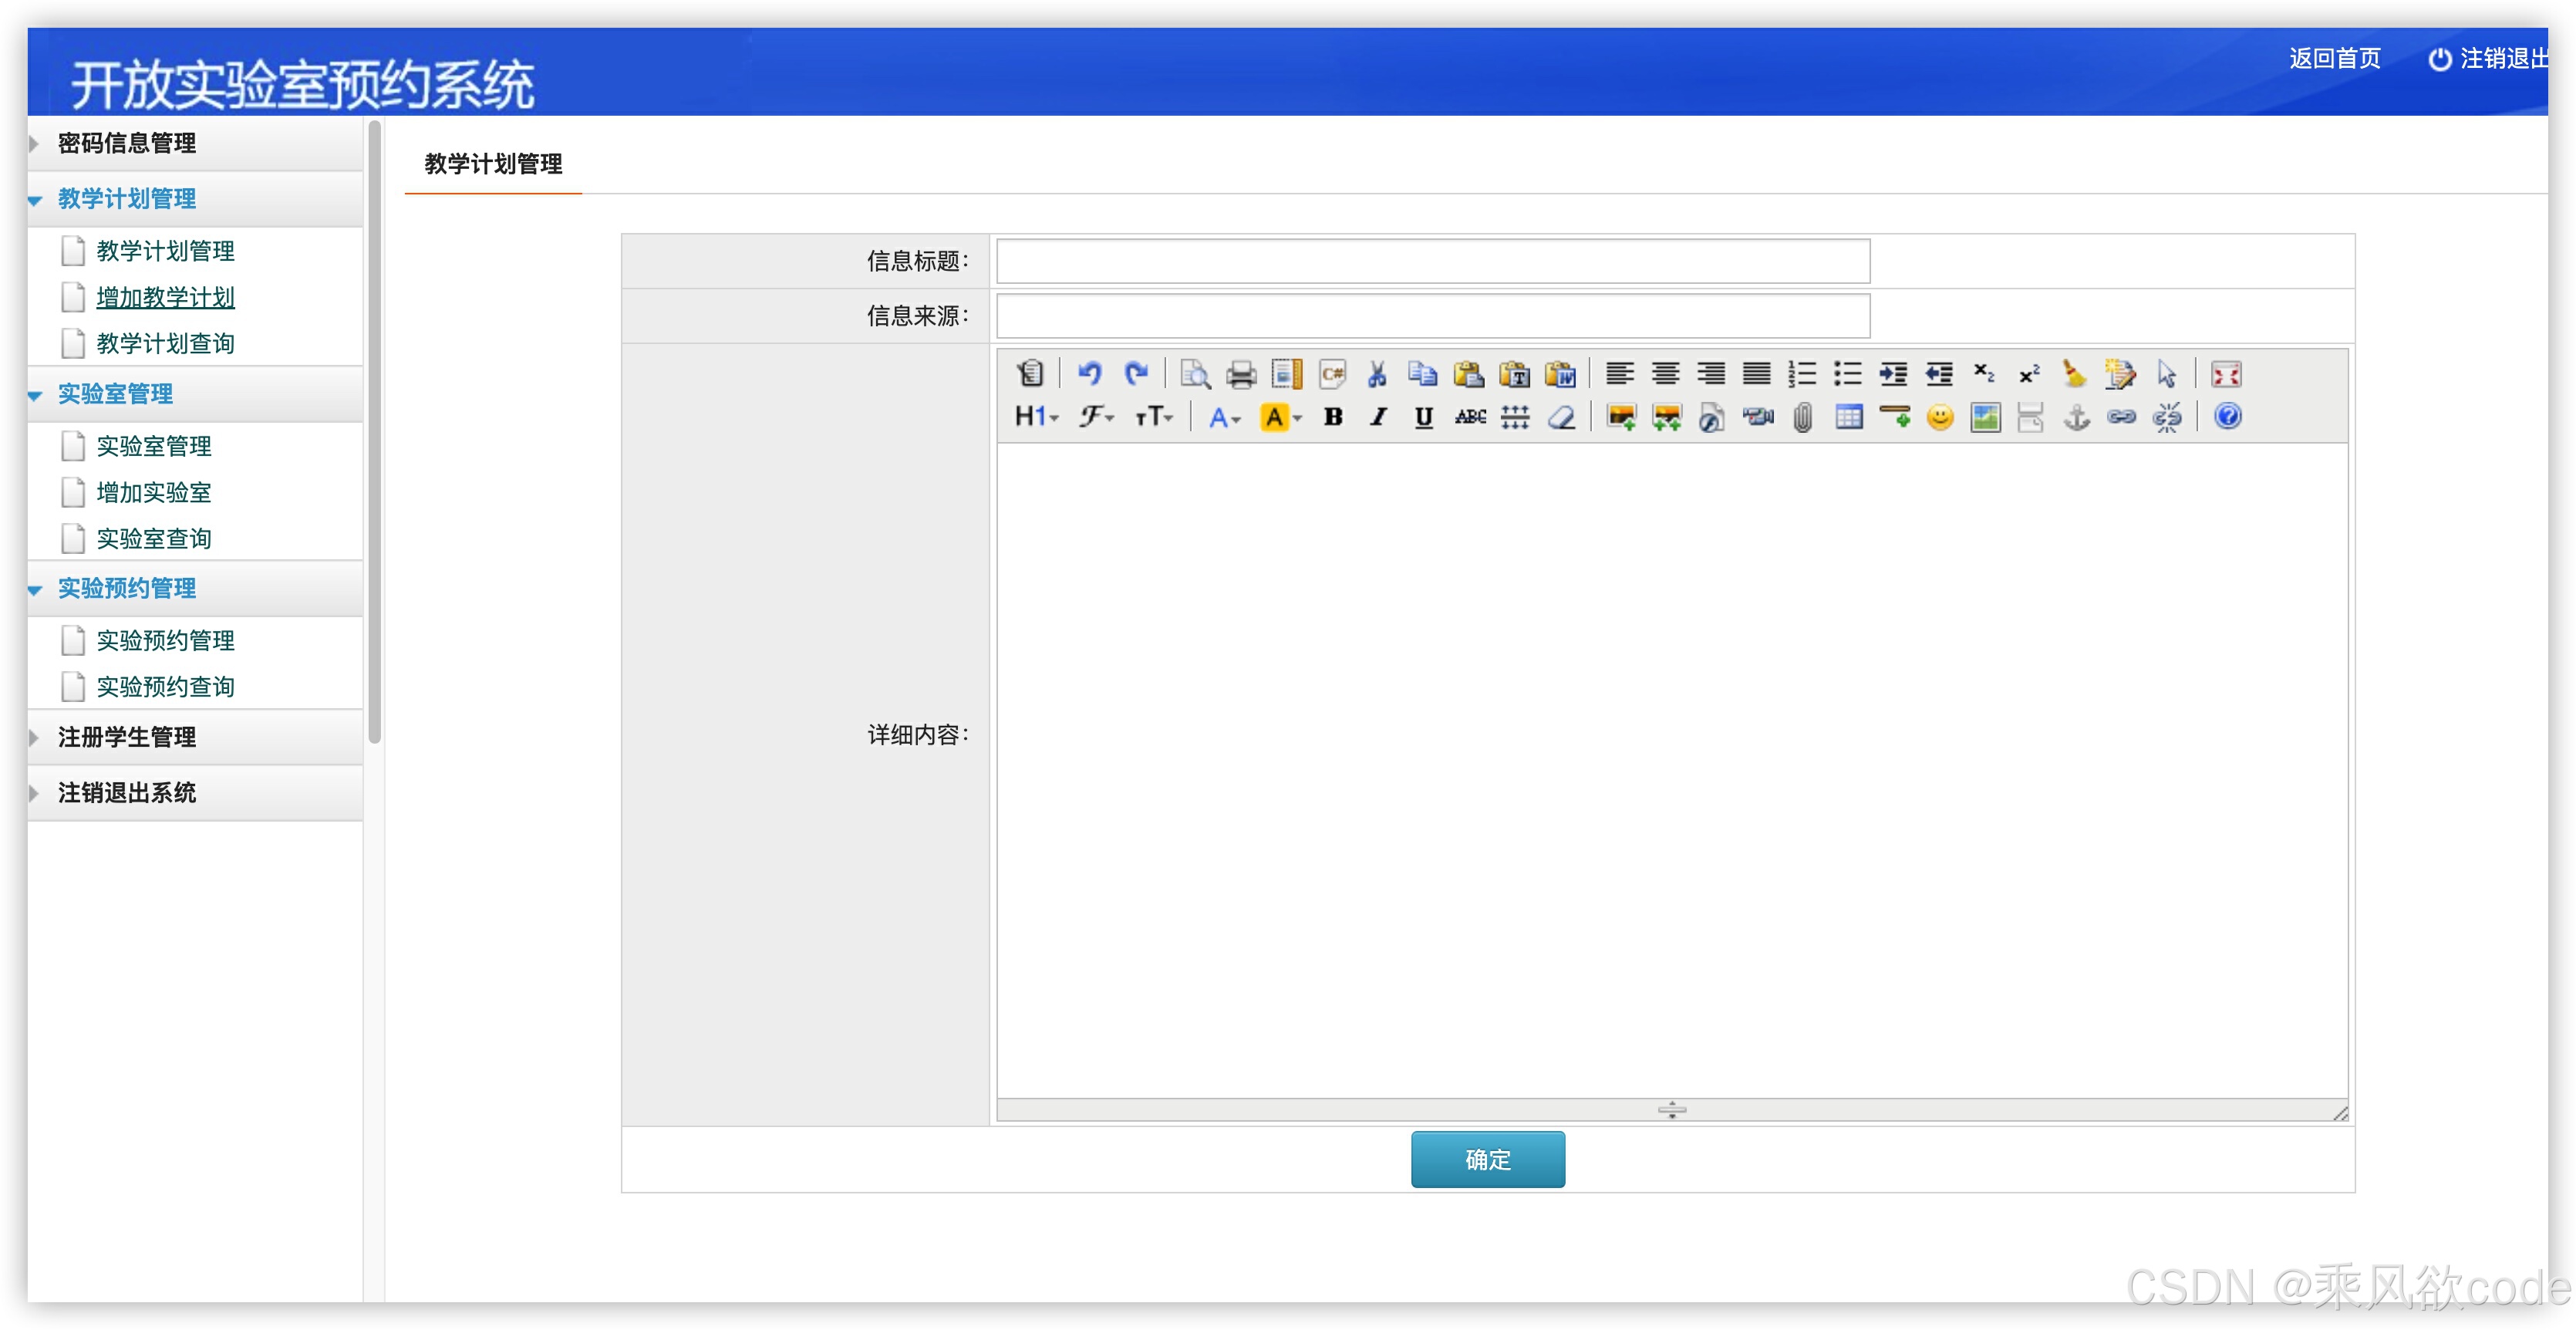The height and width of the screenshot is (1330, 2576).
Task: Open 教学计划查询 in the sidebar
Action: [x=165, y=343]
